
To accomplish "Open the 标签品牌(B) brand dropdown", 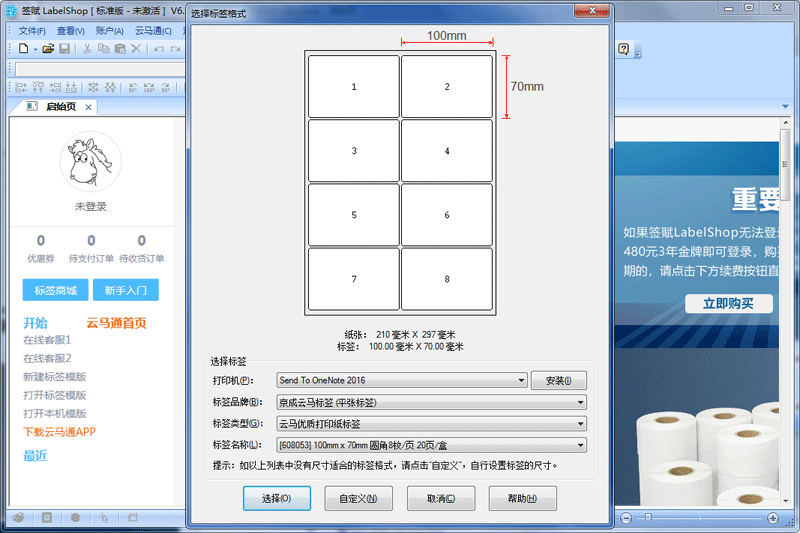I will click(431, 402).
